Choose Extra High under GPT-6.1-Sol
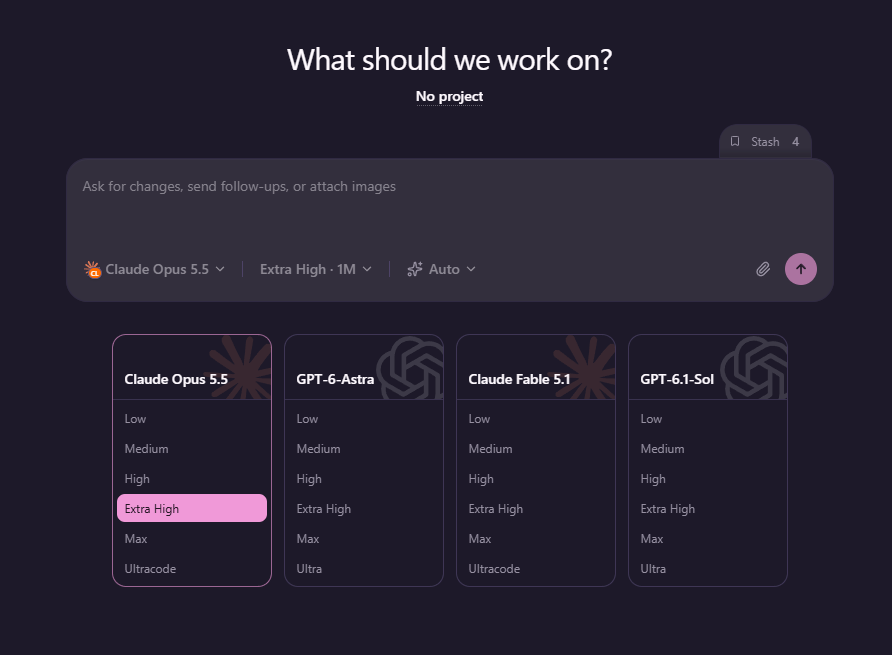The height and width of the screenshot is (655, 892). point(708,509)
